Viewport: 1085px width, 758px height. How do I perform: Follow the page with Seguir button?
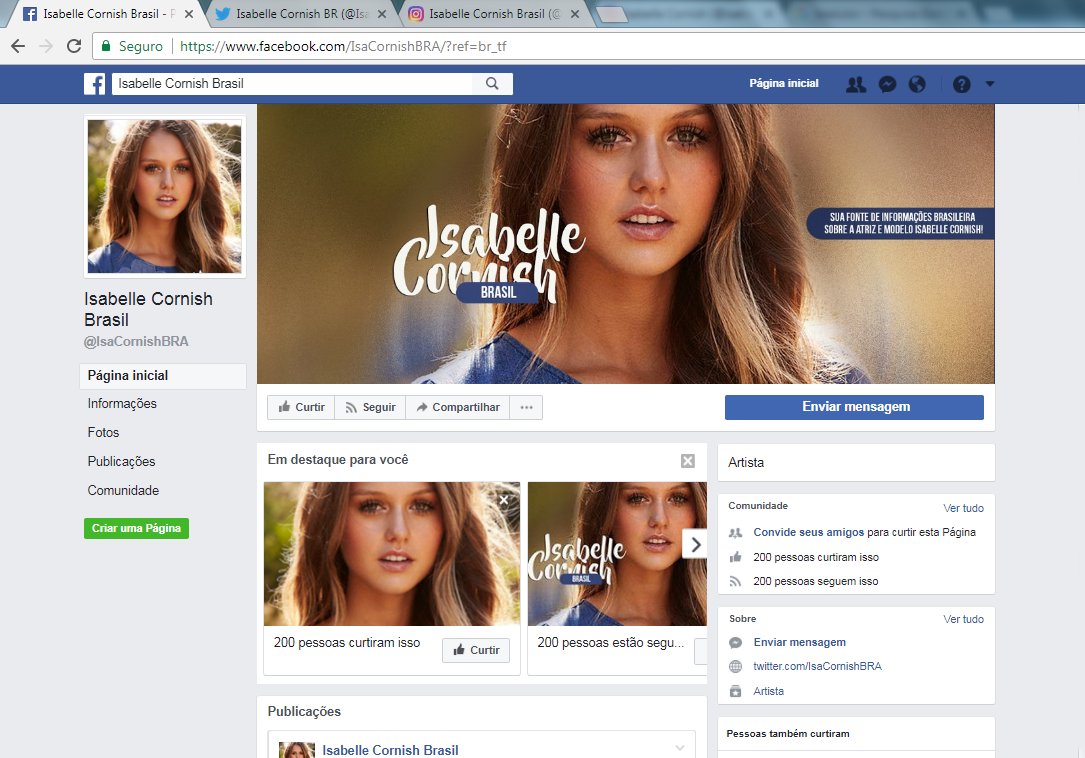point(370,407)
